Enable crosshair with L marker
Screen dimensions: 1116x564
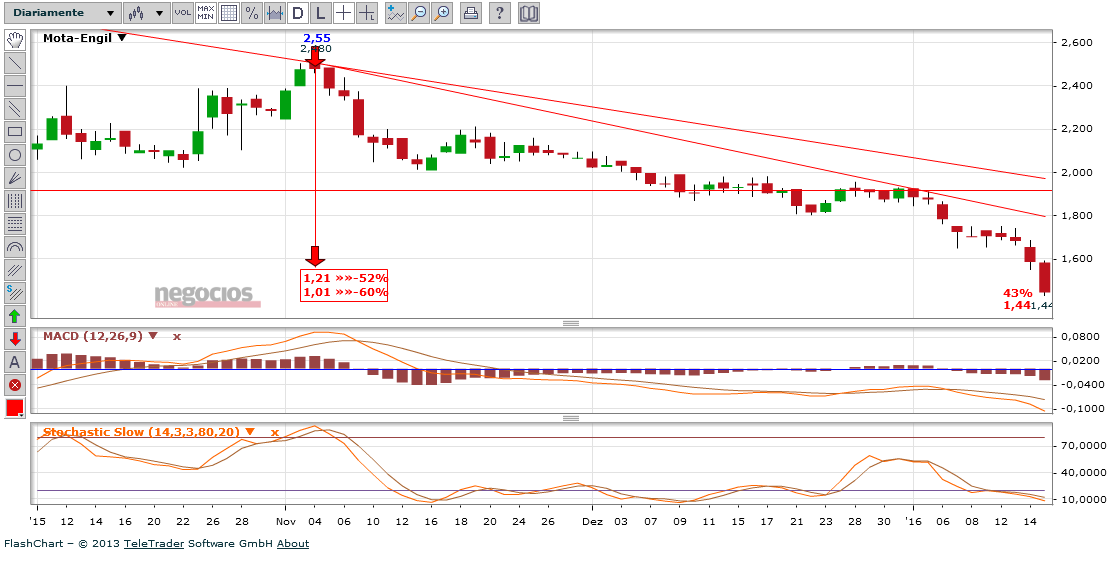[367, 13]
